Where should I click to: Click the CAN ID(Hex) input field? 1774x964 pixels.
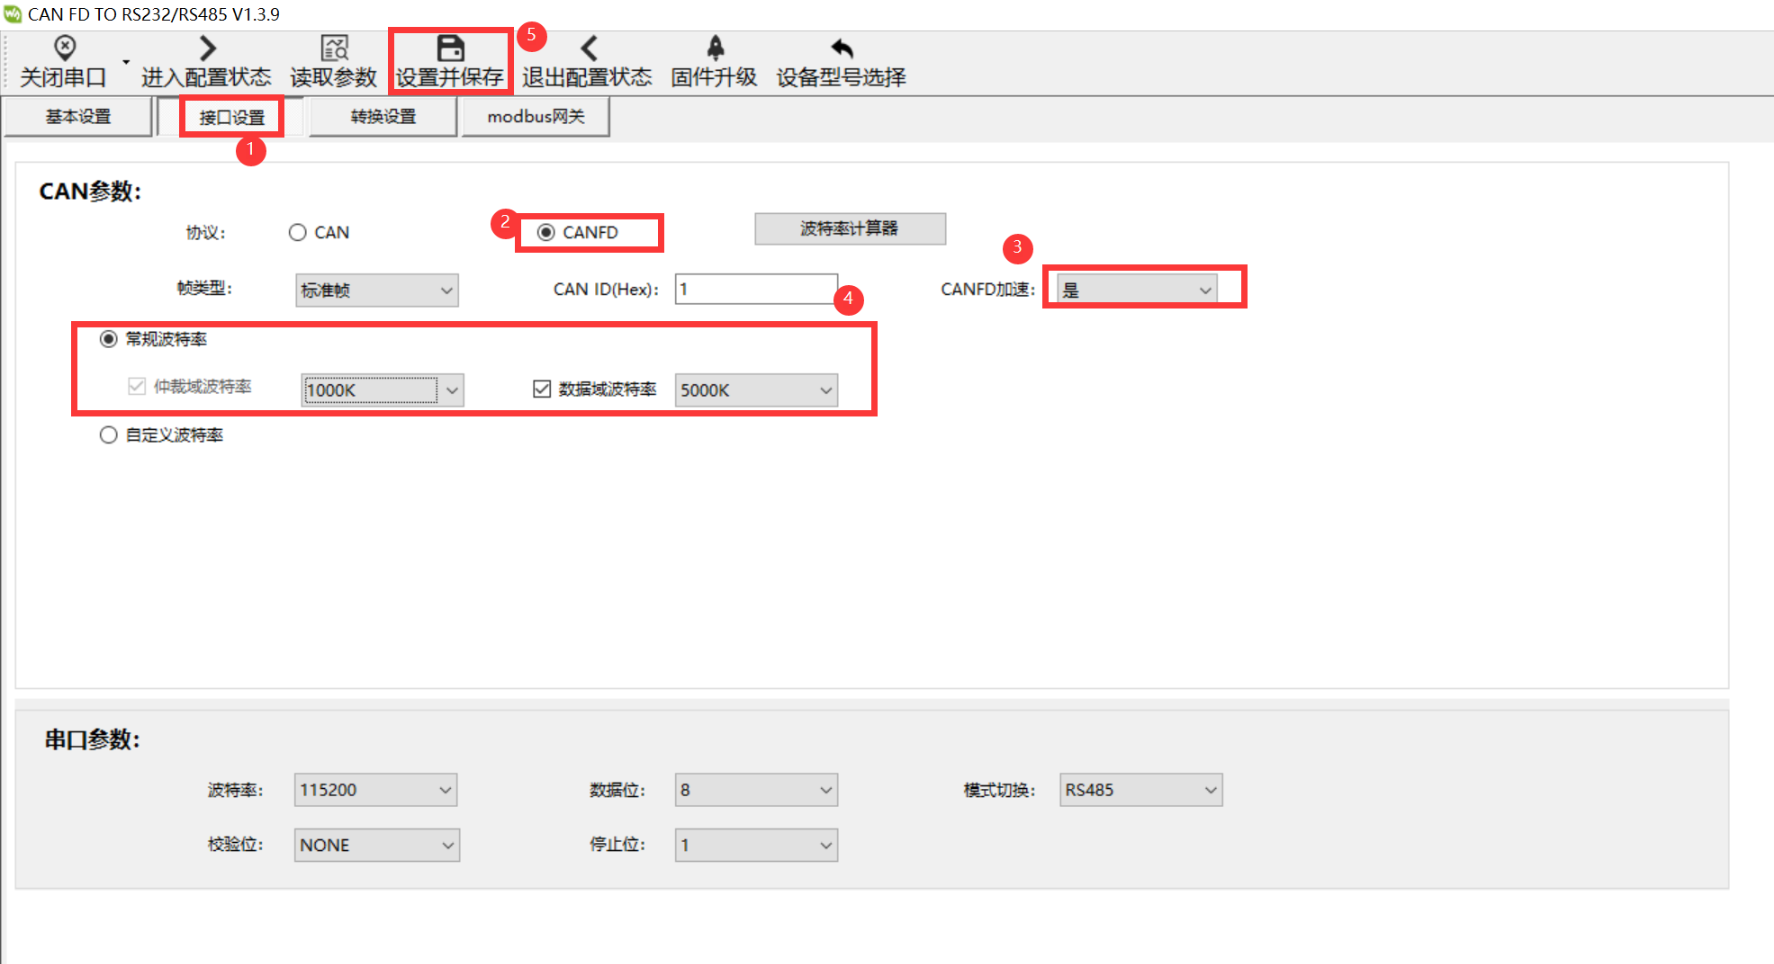tap(755, 289)
